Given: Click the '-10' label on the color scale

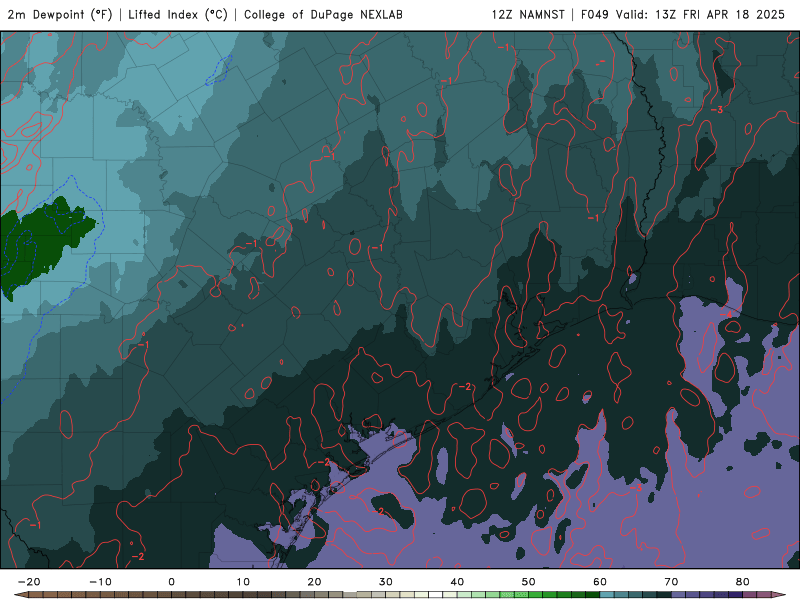Looking at the screenshot, I should [x=100, y=582].
